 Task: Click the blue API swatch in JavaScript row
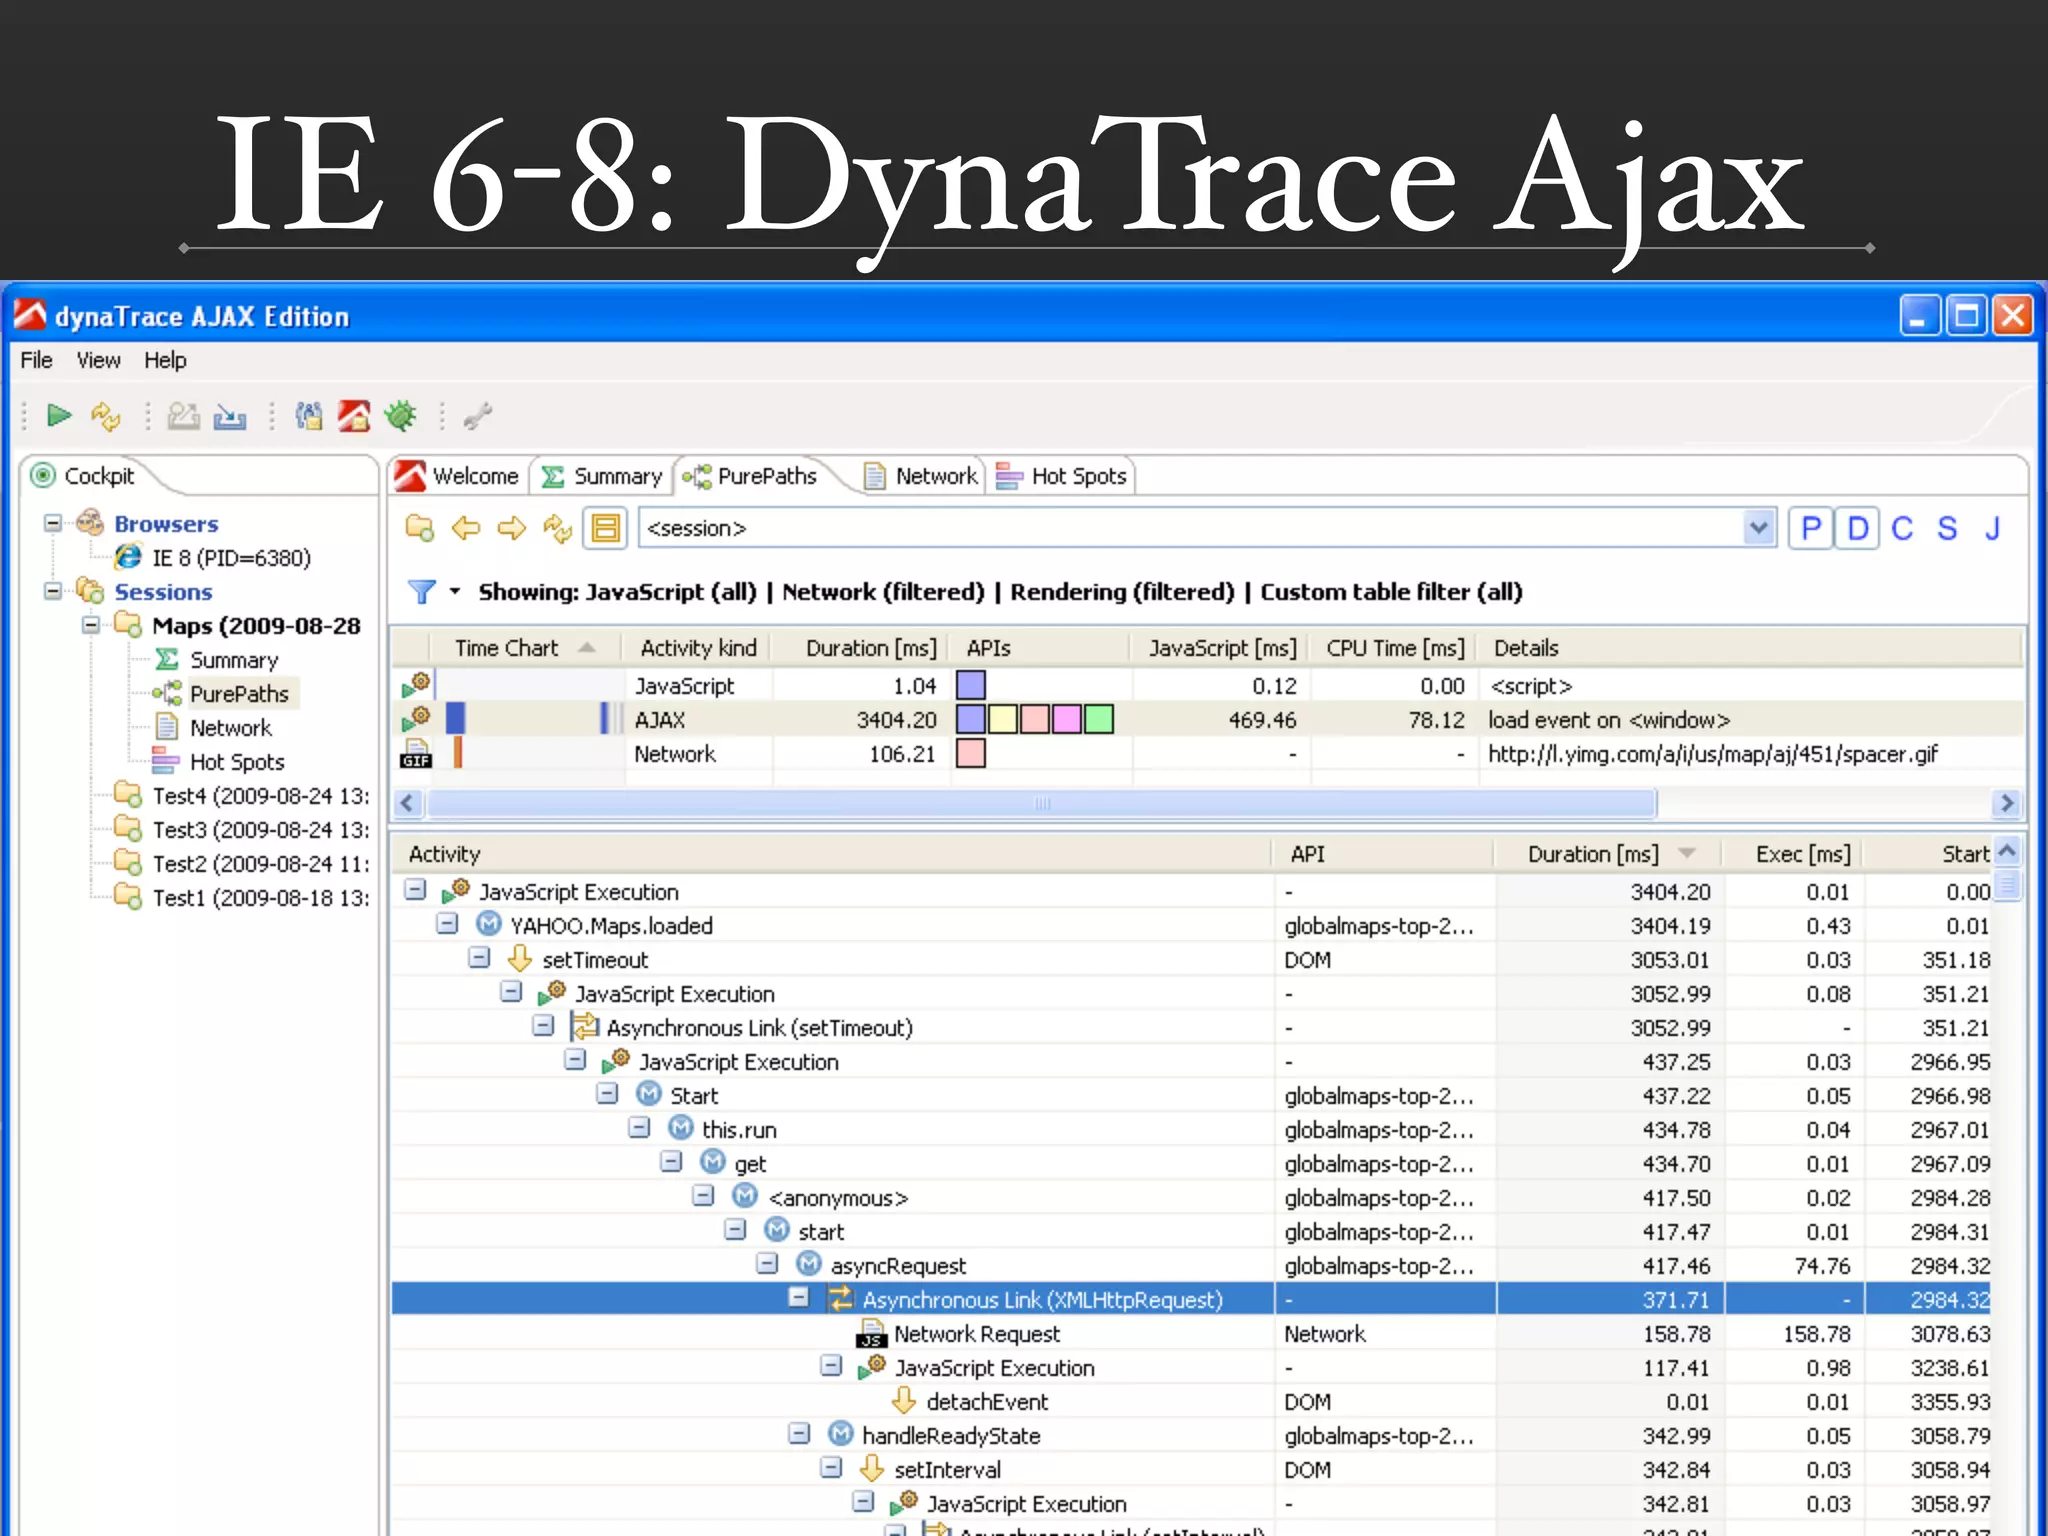pyautogui.click(x=971, y=685)
